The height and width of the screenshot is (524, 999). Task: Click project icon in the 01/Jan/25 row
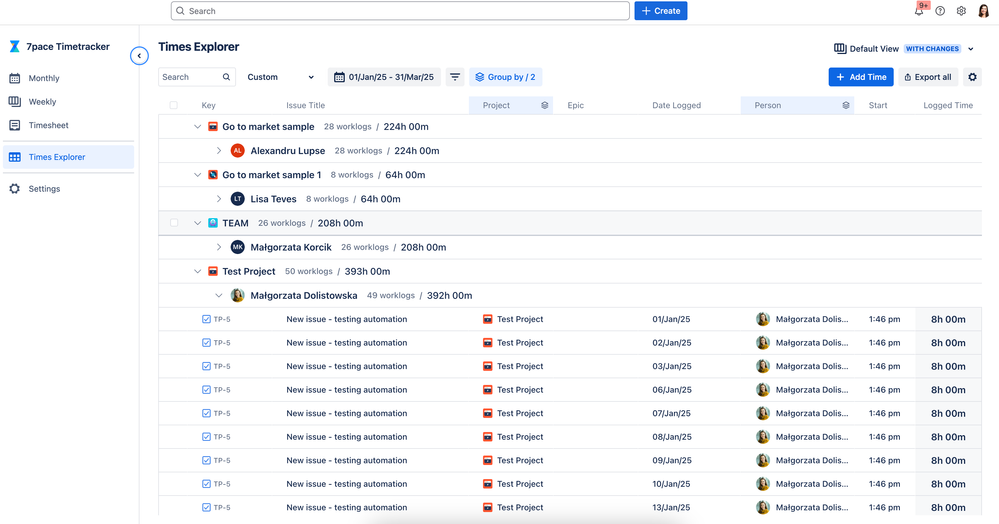[487, 319]
